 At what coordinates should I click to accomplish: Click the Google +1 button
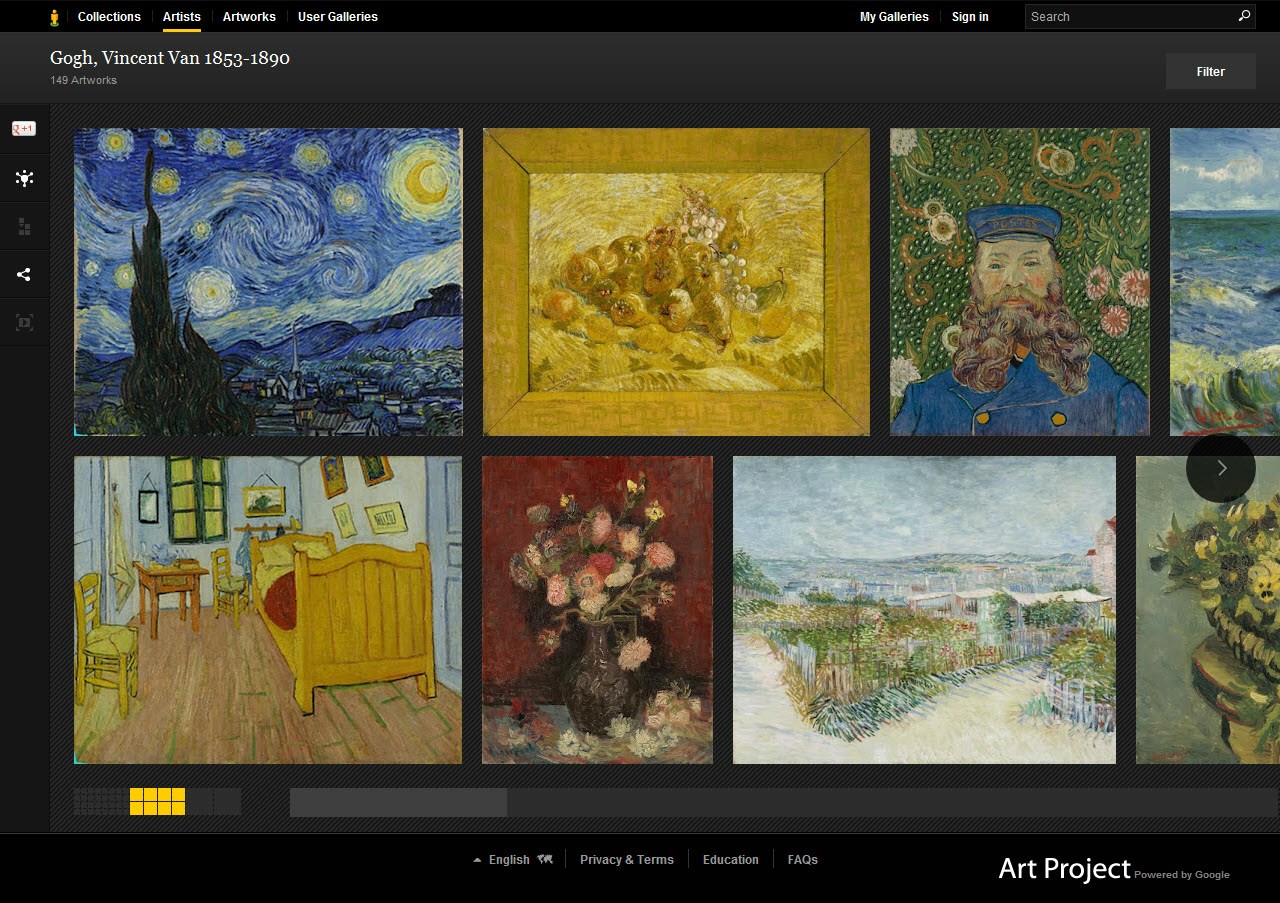point(24,128)
